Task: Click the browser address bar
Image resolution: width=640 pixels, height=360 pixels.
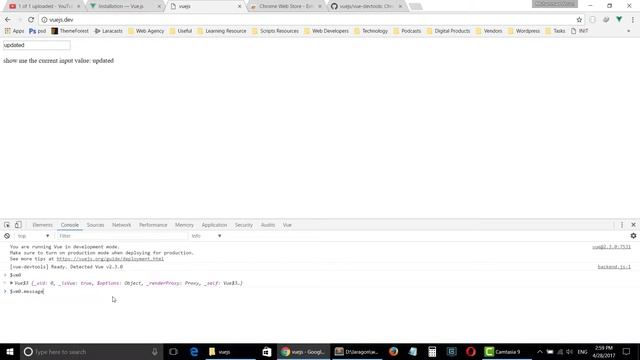Action: point(310,20)
